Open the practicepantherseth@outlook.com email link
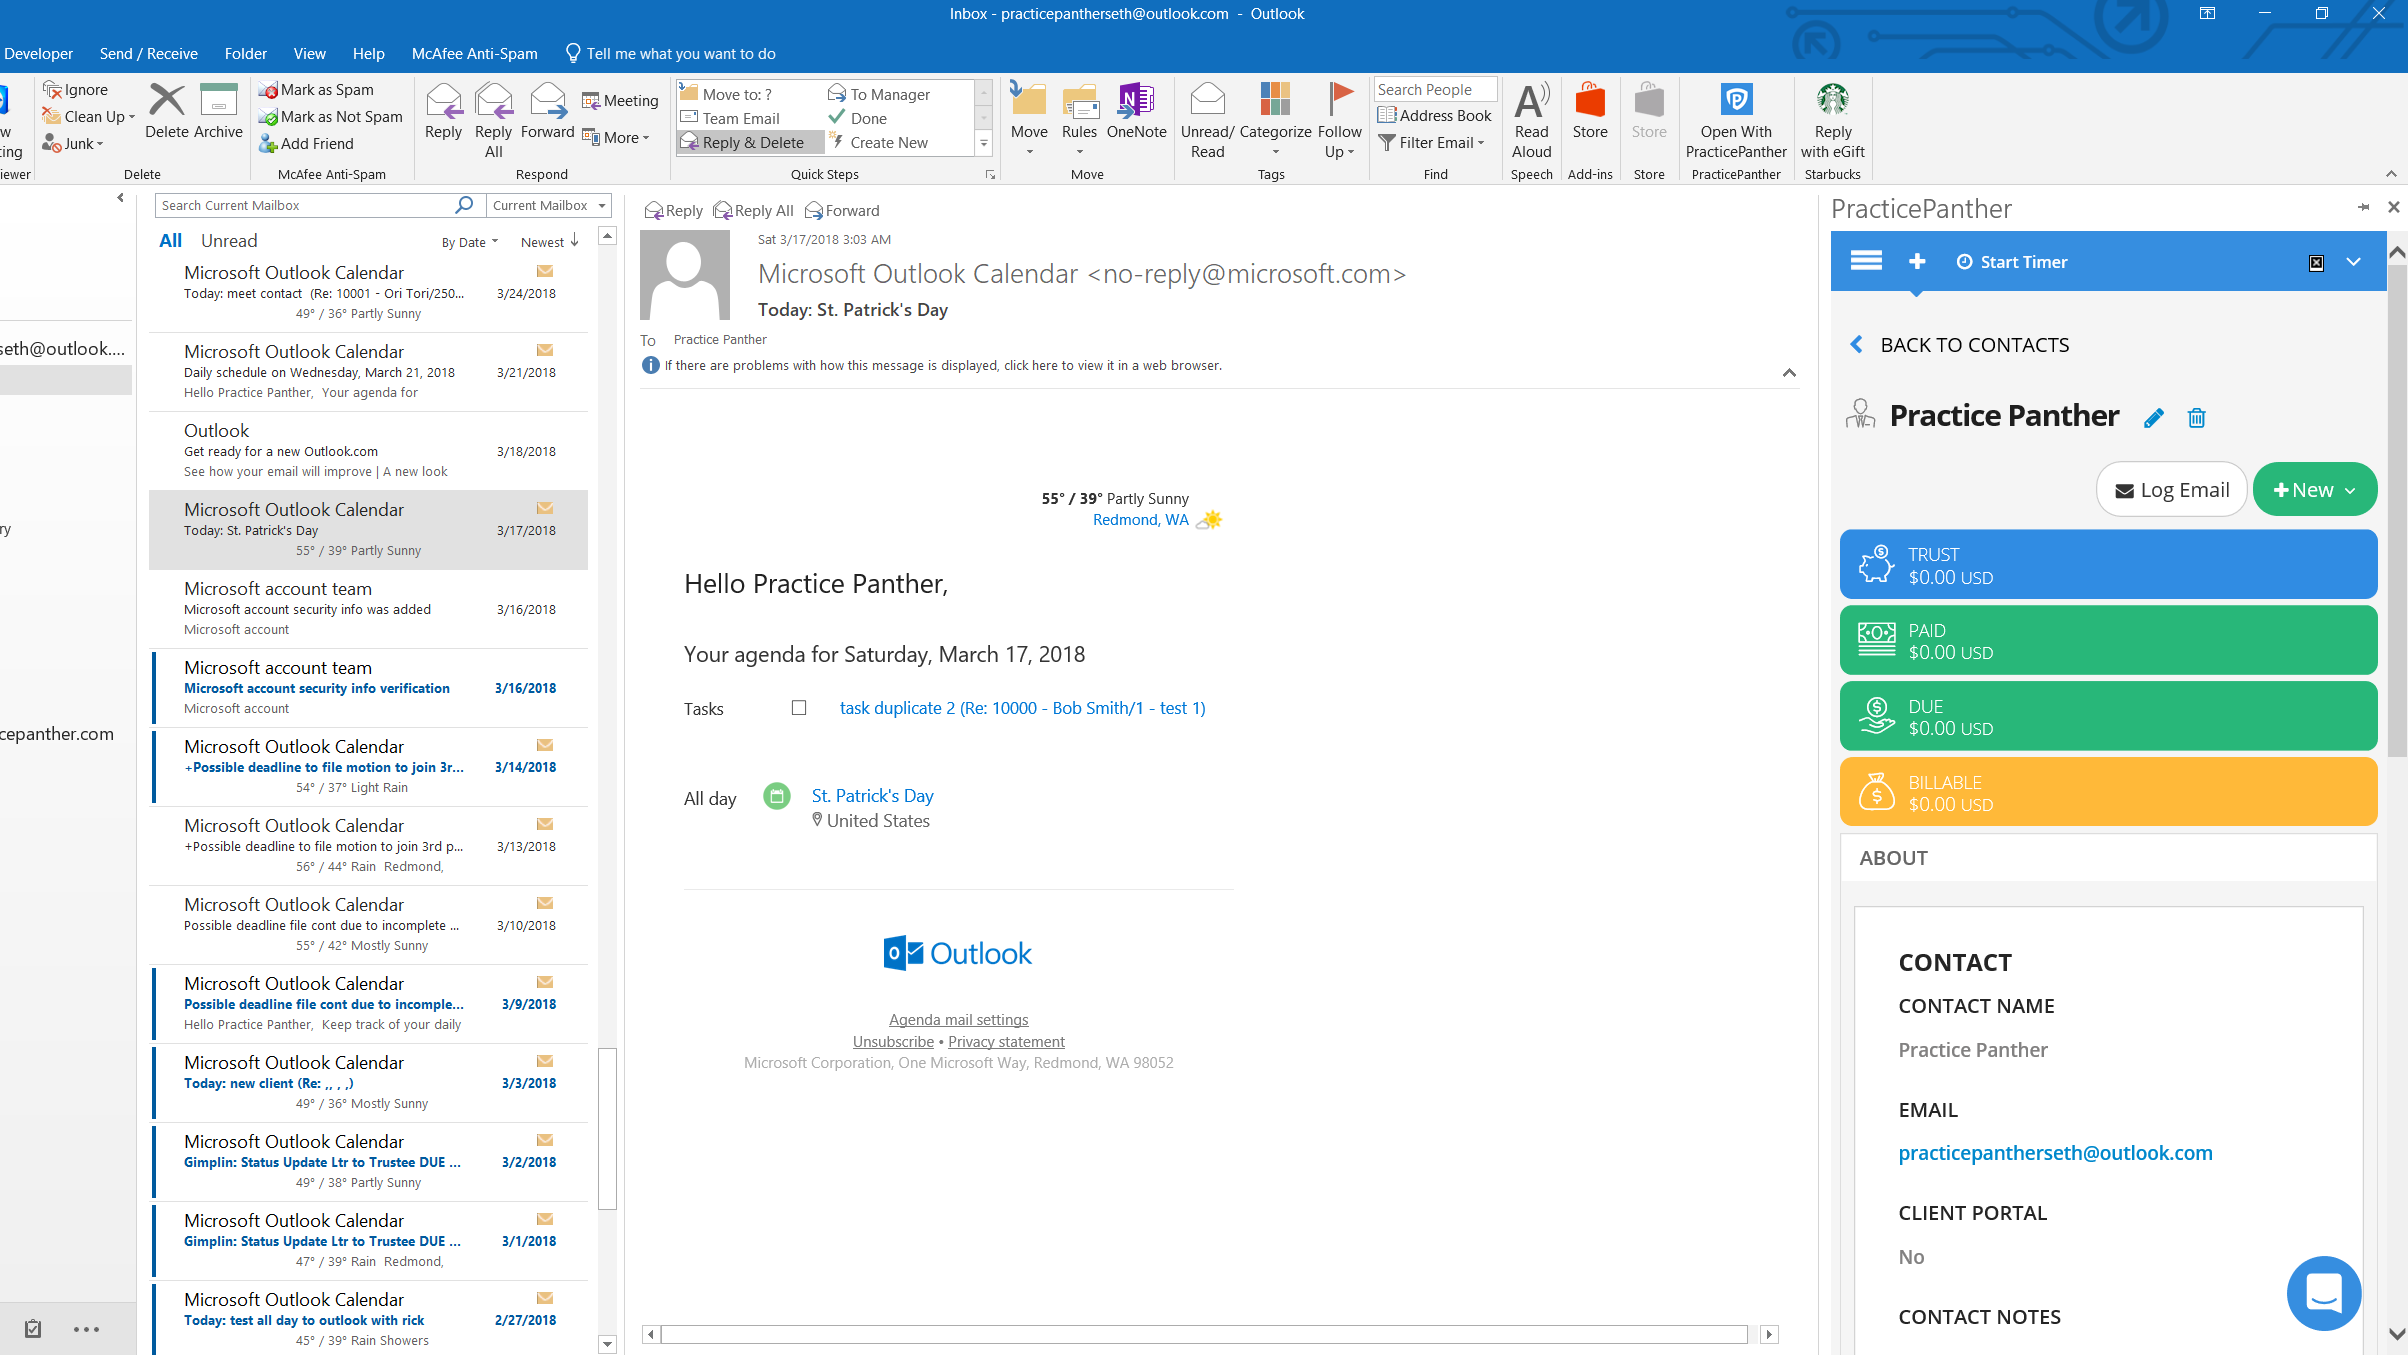Viewport: 2408px width, 1355px height. point(2054,1153)
